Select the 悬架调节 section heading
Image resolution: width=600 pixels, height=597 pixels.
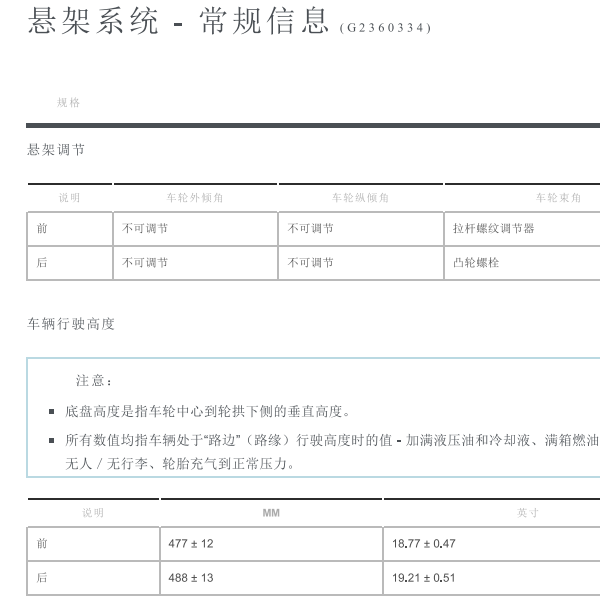56,150
